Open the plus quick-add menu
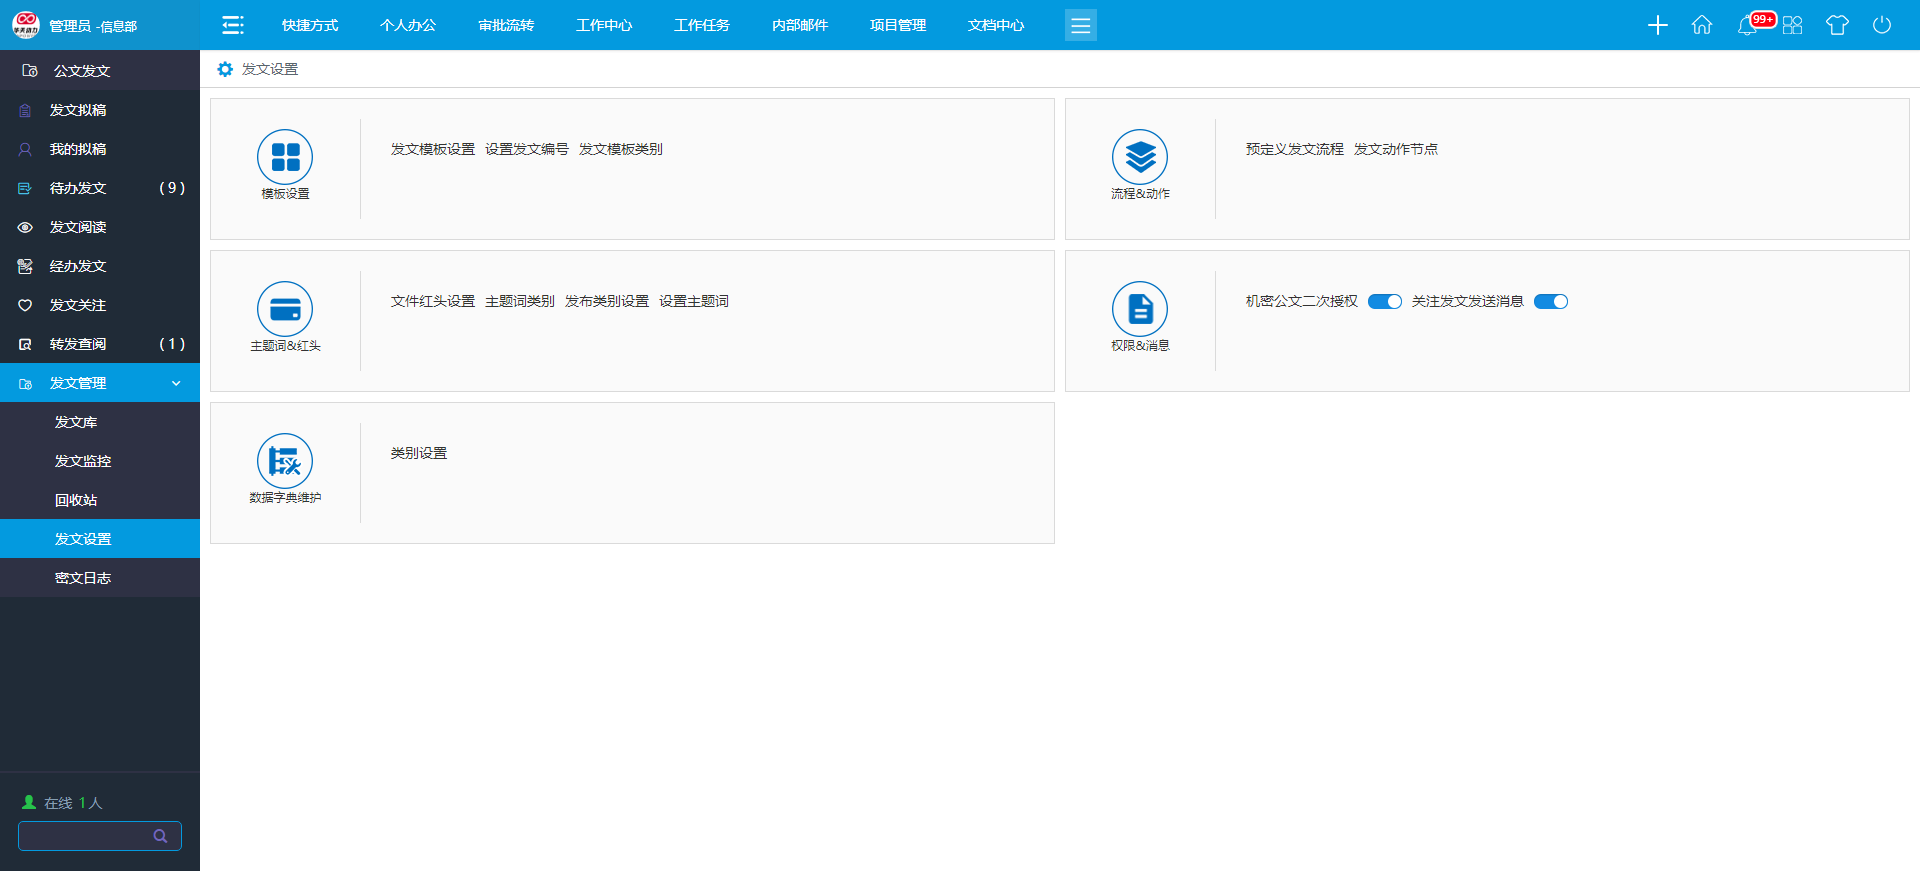The height and width of the screenshot is (871, 1920). (x=1657, y=25)
